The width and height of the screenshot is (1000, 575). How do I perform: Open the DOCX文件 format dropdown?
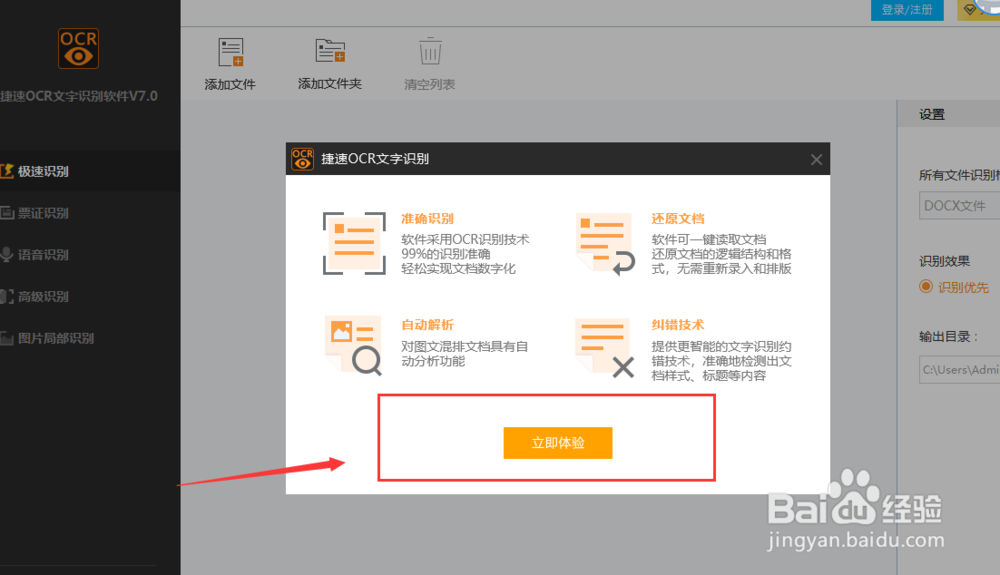coord(959,206)
